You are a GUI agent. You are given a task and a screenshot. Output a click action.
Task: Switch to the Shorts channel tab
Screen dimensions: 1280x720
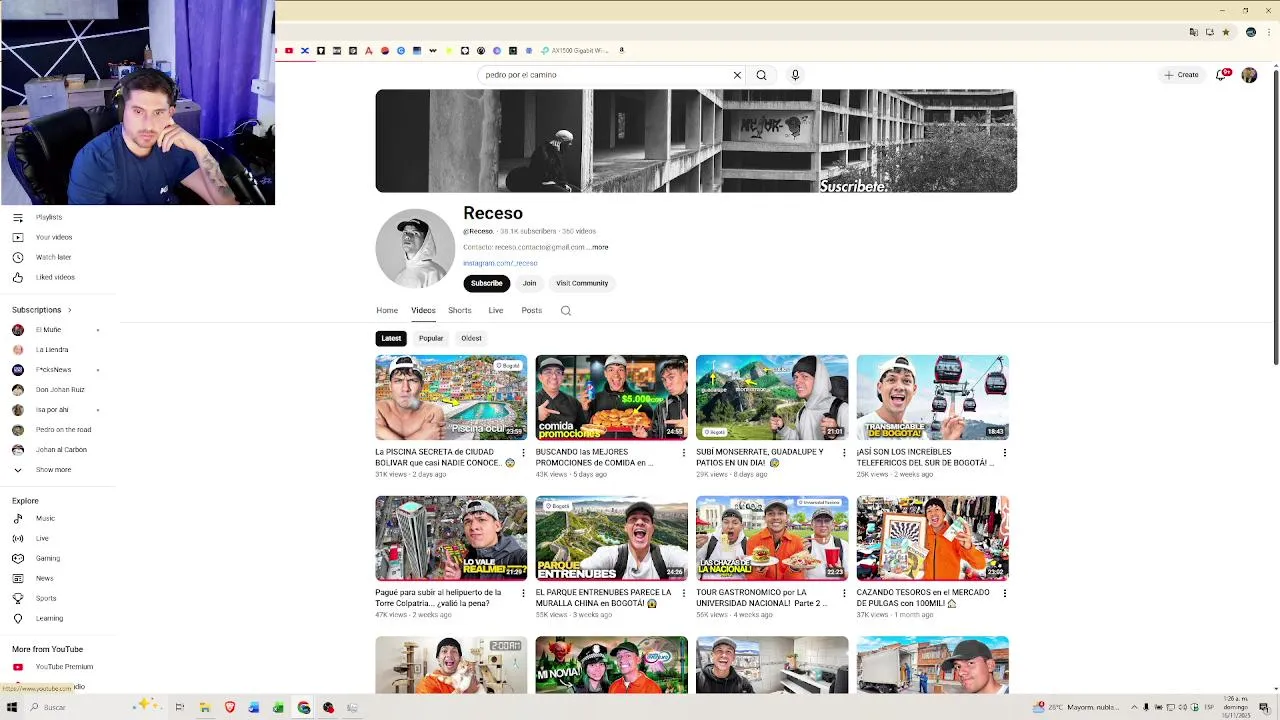[x=460, y=310]
